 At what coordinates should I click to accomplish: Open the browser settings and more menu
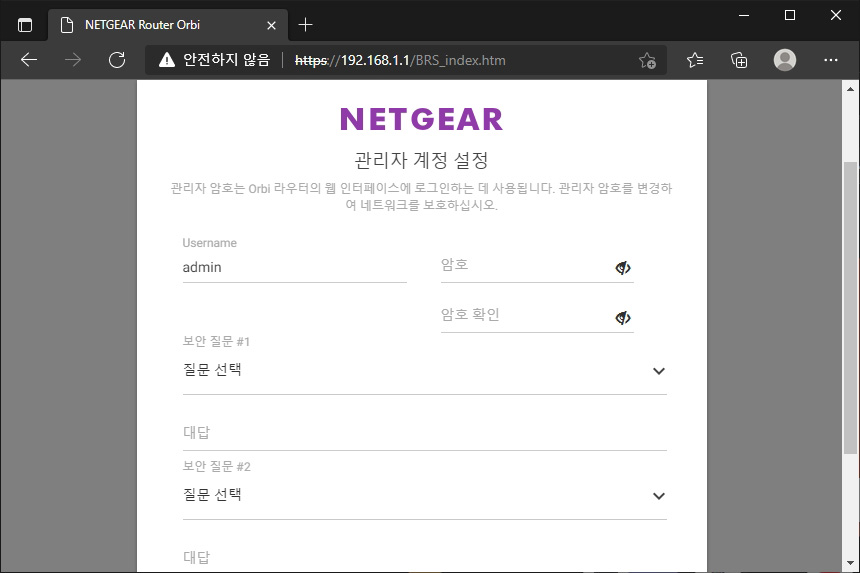click(830, 60)
